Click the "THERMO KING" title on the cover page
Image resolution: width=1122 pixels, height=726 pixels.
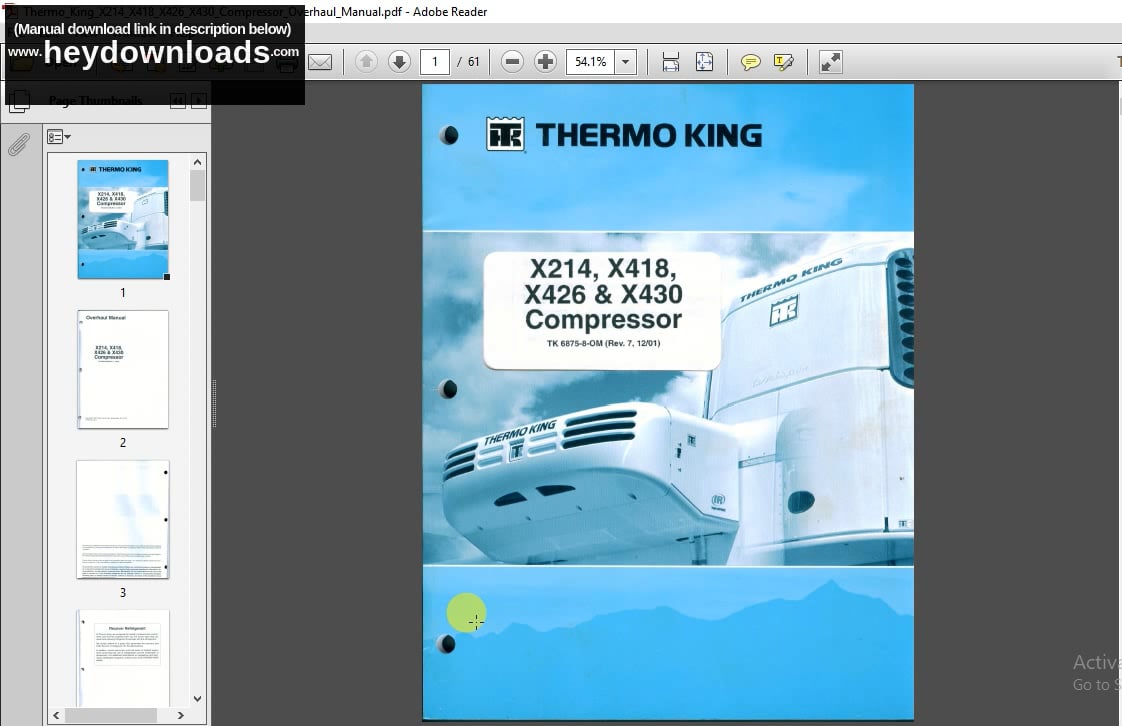point(649,135)
